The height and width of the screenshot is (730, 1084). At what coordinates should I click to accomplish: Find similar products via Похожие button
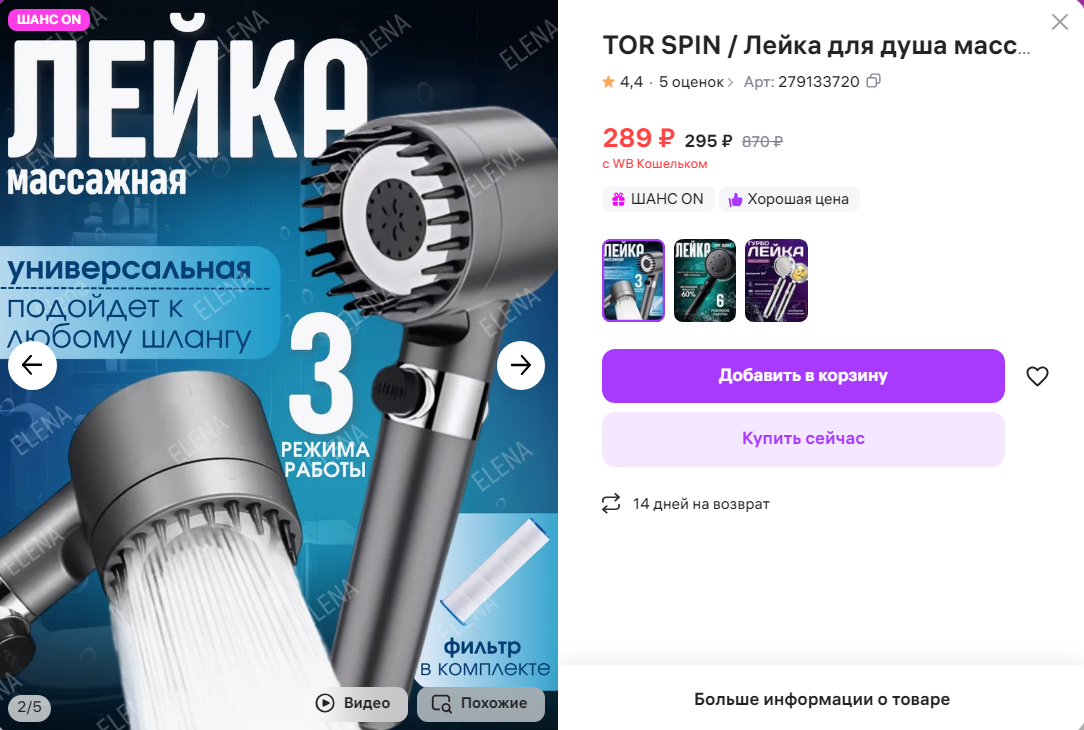click(x=480, y=703)
